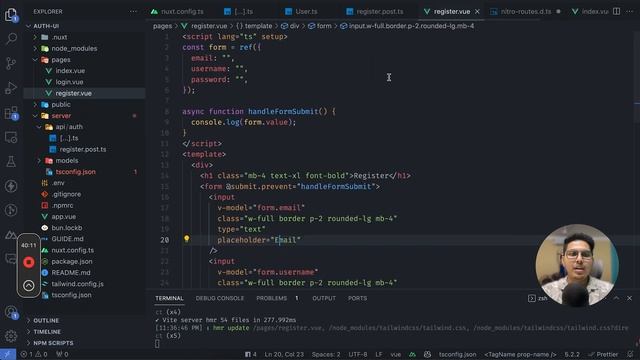Switch to index.vue editor tab
The image size is (640, 360).
pyautogui.click(x=590, y=11)
